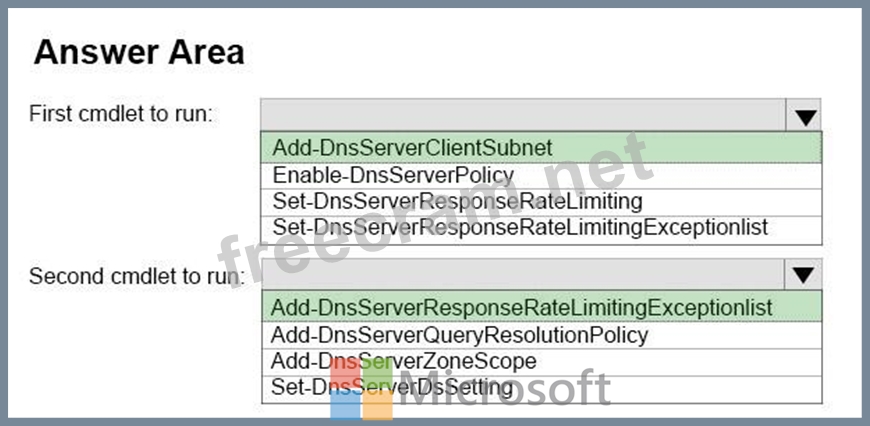Screen dimensions: 870x426
Task: Choose Enable-DnsServerPolicy from the list
Action: coord(393,175)
